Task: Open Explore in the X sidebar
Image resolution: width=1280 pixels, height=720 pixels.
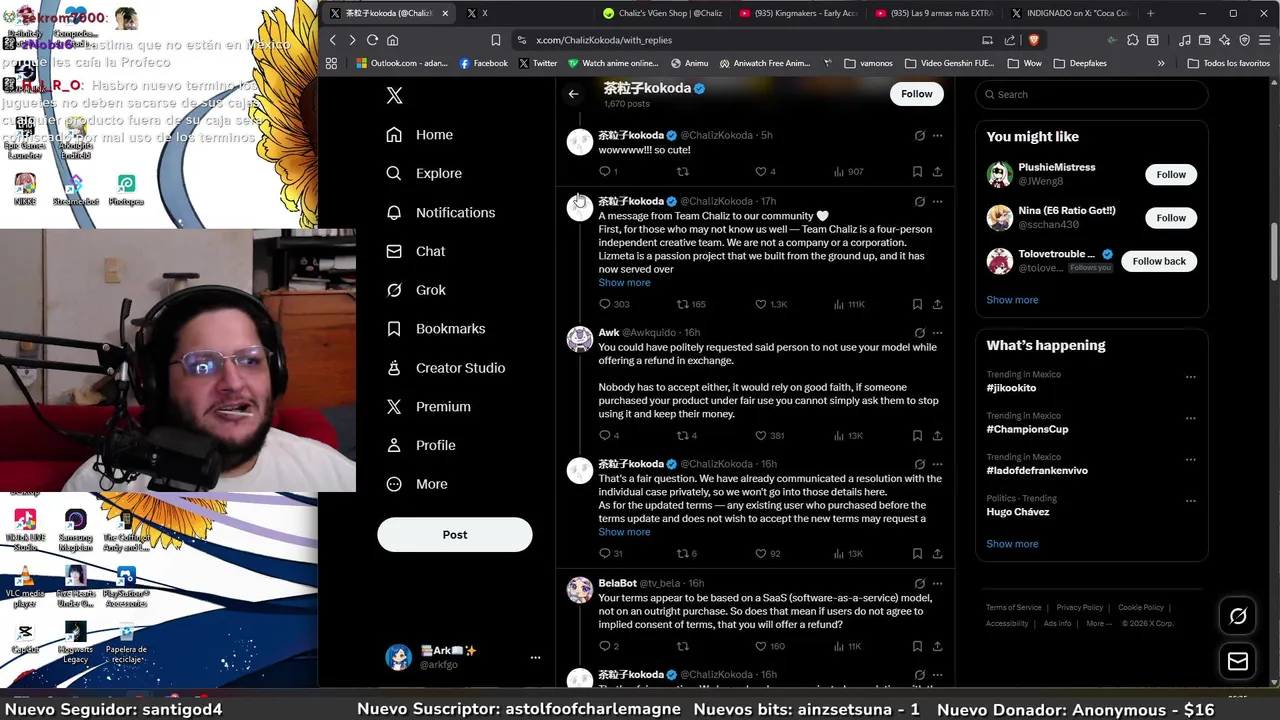Action: [x=424, y=174]
